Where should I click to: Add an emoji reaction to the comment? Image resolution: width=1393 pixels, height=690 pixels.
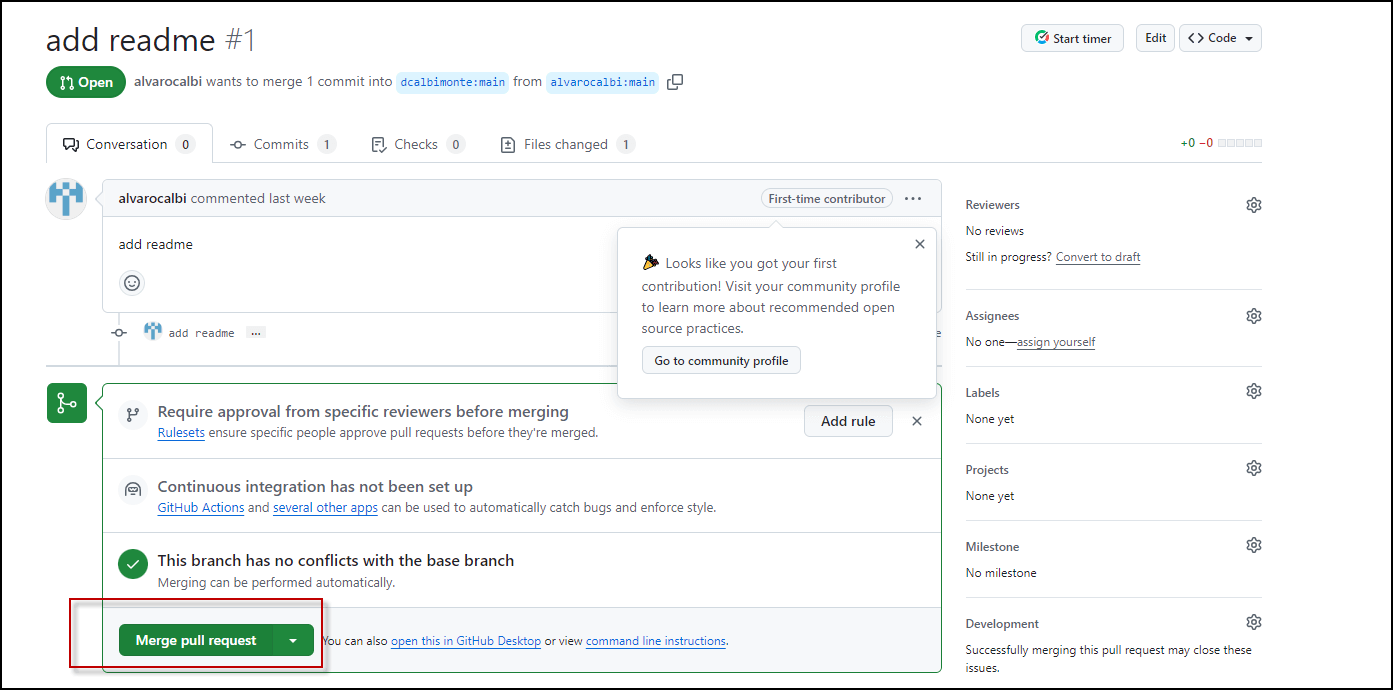[132, 283]
